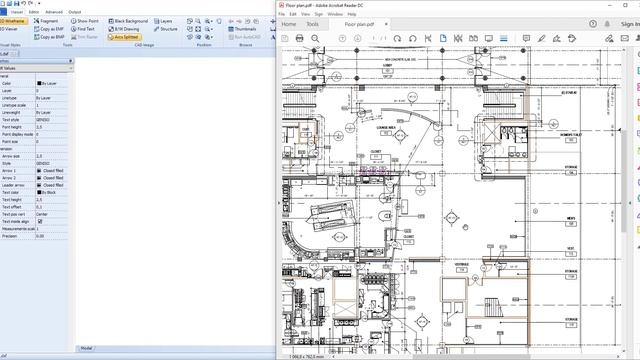Click the Home button in Acrobat
The image size is (640, 360).
click(289, 24)
